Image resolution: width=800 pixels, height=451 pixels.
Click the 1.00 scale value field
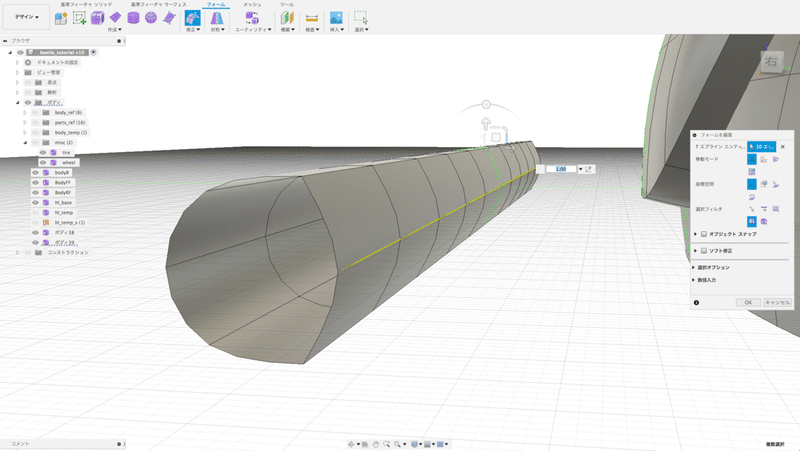(561, 169)
